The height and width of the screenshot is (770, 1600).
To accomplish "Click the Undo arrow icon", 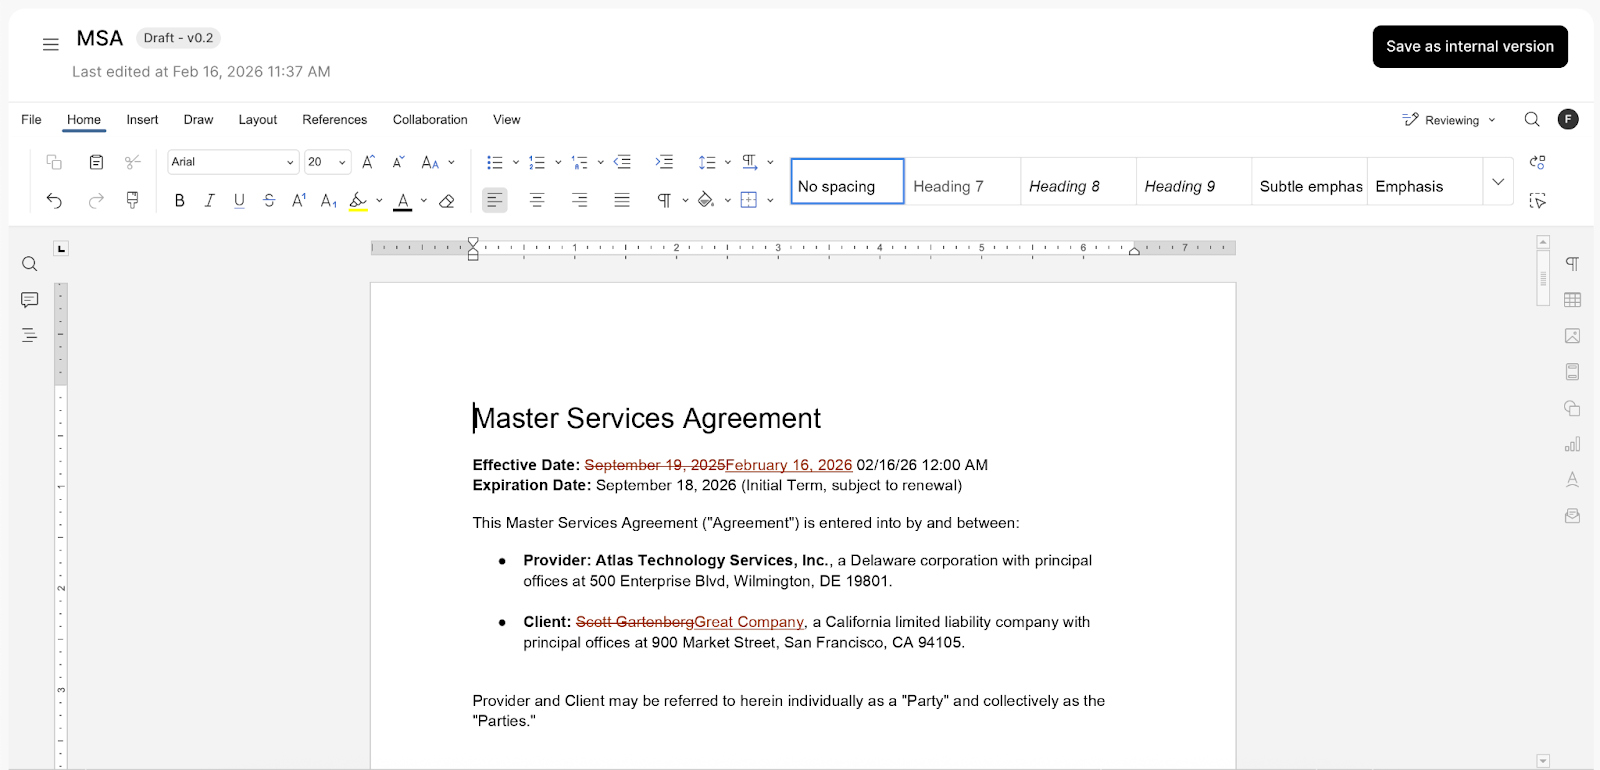I will tap(54, 201).
